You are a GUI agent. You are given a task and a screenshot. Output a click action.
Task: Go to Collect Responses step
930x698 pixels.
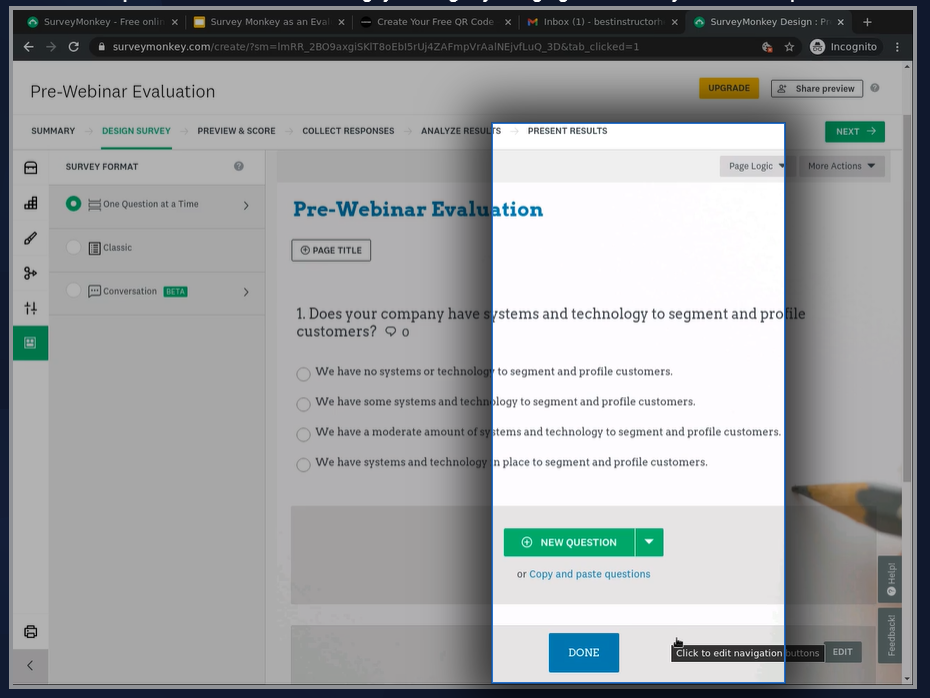tap(348, 130)
